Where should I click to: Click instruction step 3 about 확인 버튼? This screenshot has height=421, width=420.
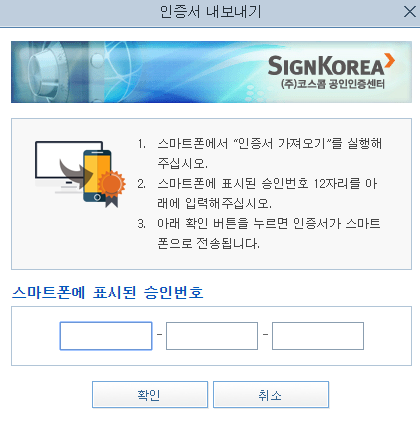tap(259, 233)
